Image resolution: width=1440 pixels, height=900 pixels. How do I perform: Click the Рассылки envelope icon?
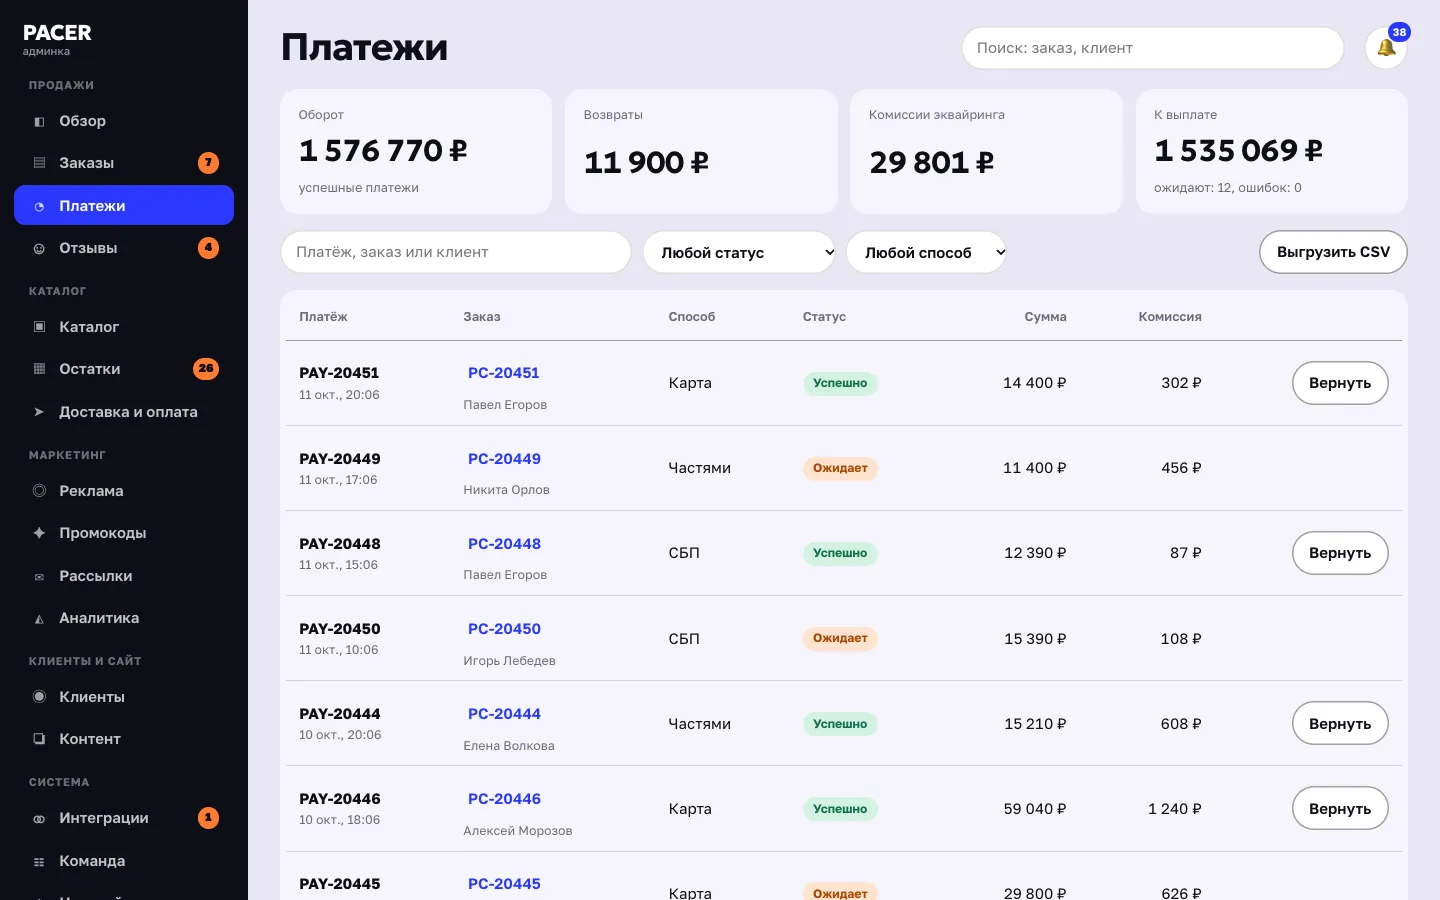point(39,576)
